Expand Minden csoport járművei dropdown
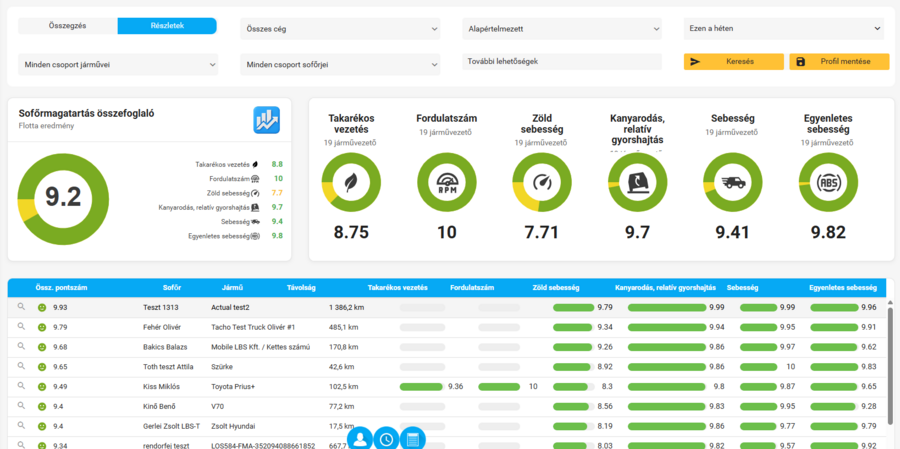900x449 pixels. click(118, 65)
